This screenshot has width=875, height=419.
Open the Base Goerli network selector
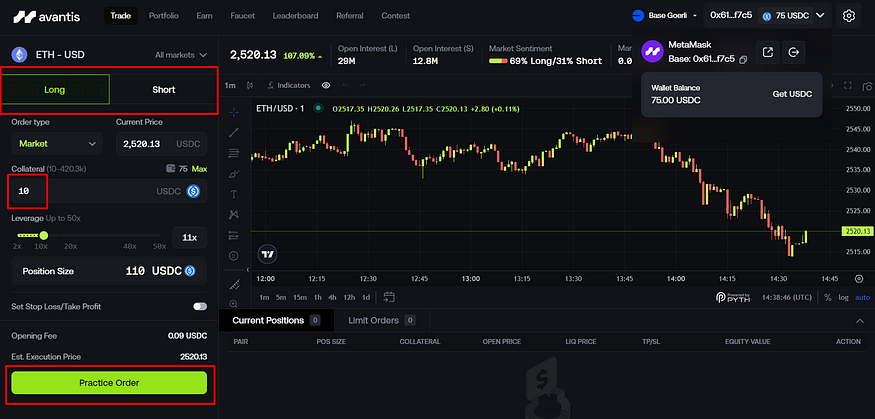[665, 16]
